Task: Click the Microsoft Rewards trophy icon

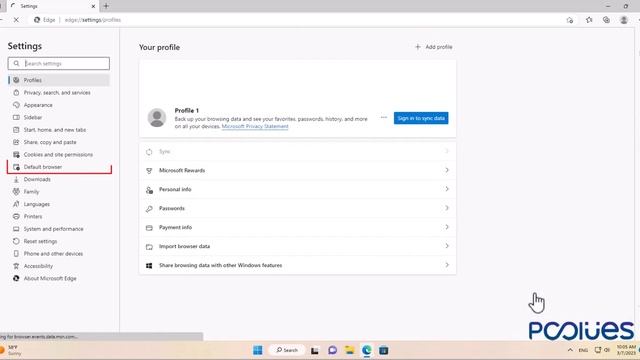Action: click(149, 171)
